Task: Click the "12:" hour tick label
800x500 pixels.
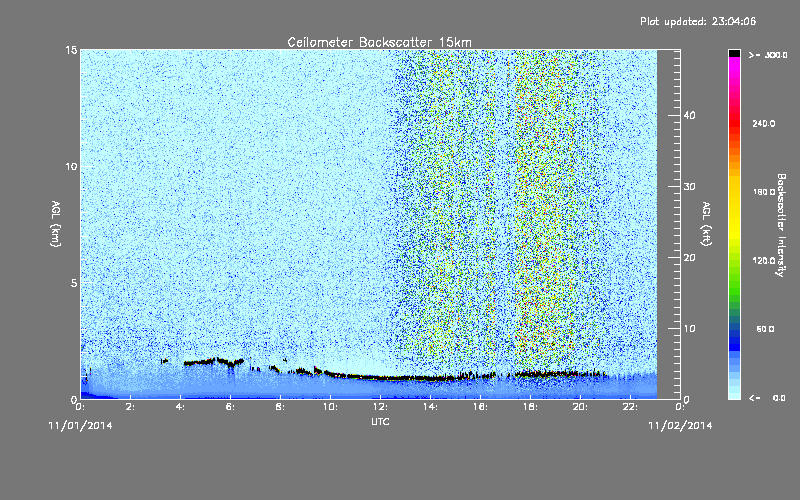Action: click(380, 407)
